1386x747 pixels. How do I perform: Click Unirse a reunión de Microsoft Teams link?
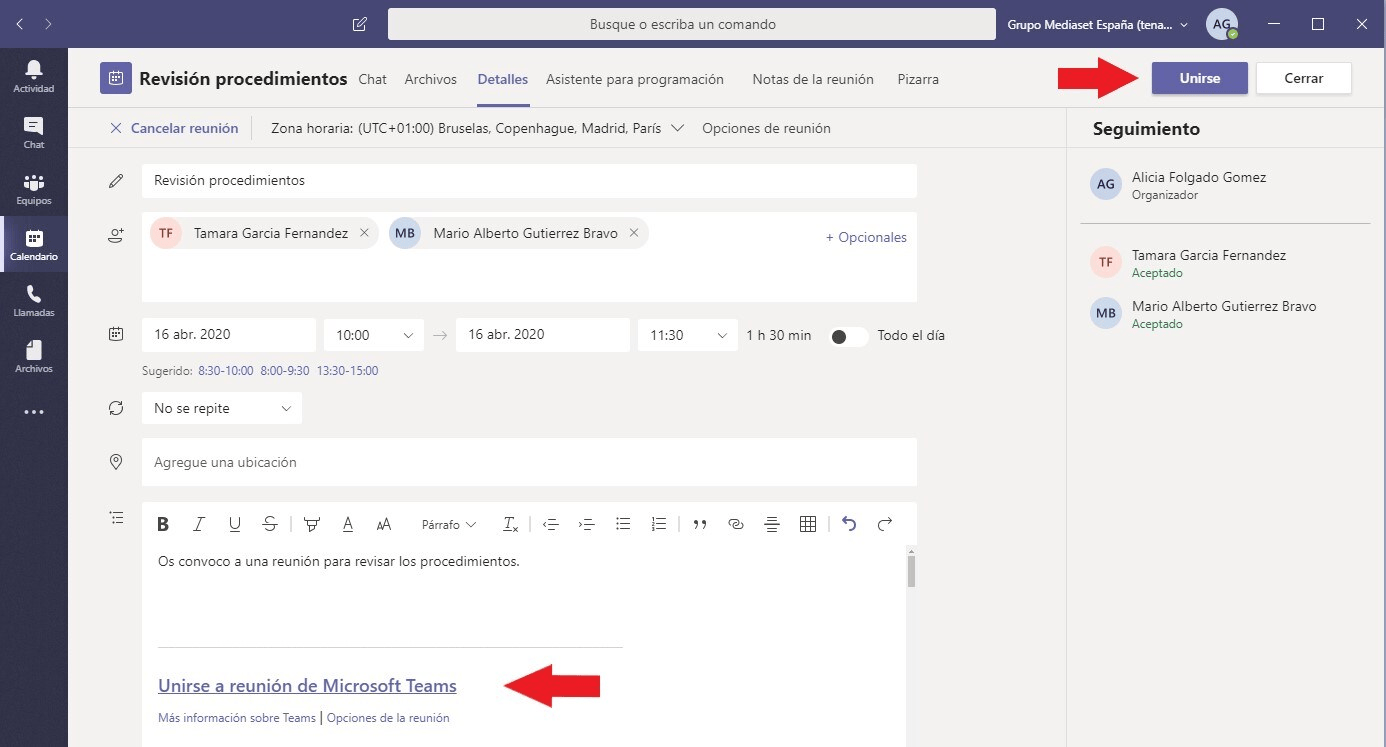point(307,686)
